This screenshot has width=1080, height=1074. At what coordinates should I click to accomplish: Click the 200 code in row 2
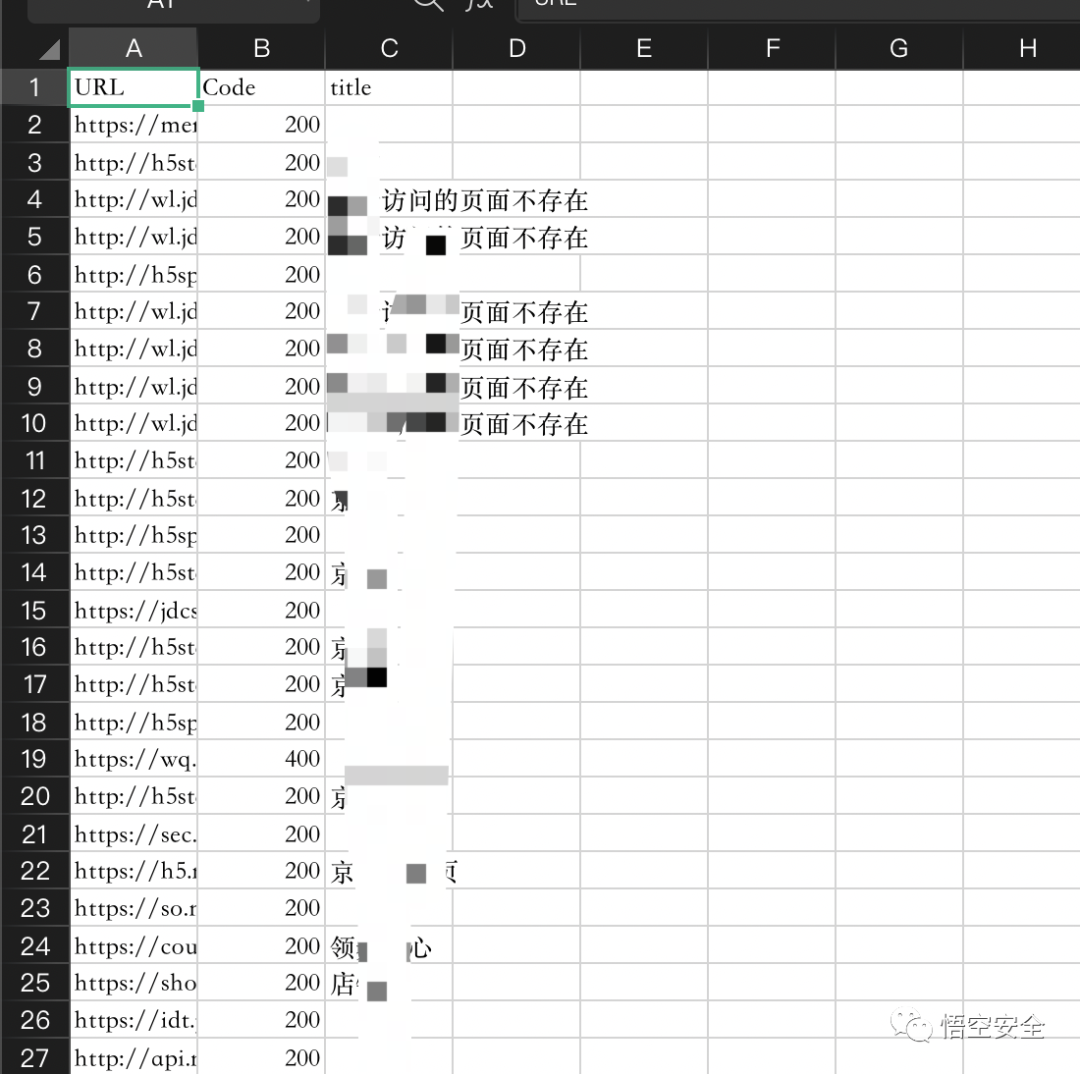point(261,125)
